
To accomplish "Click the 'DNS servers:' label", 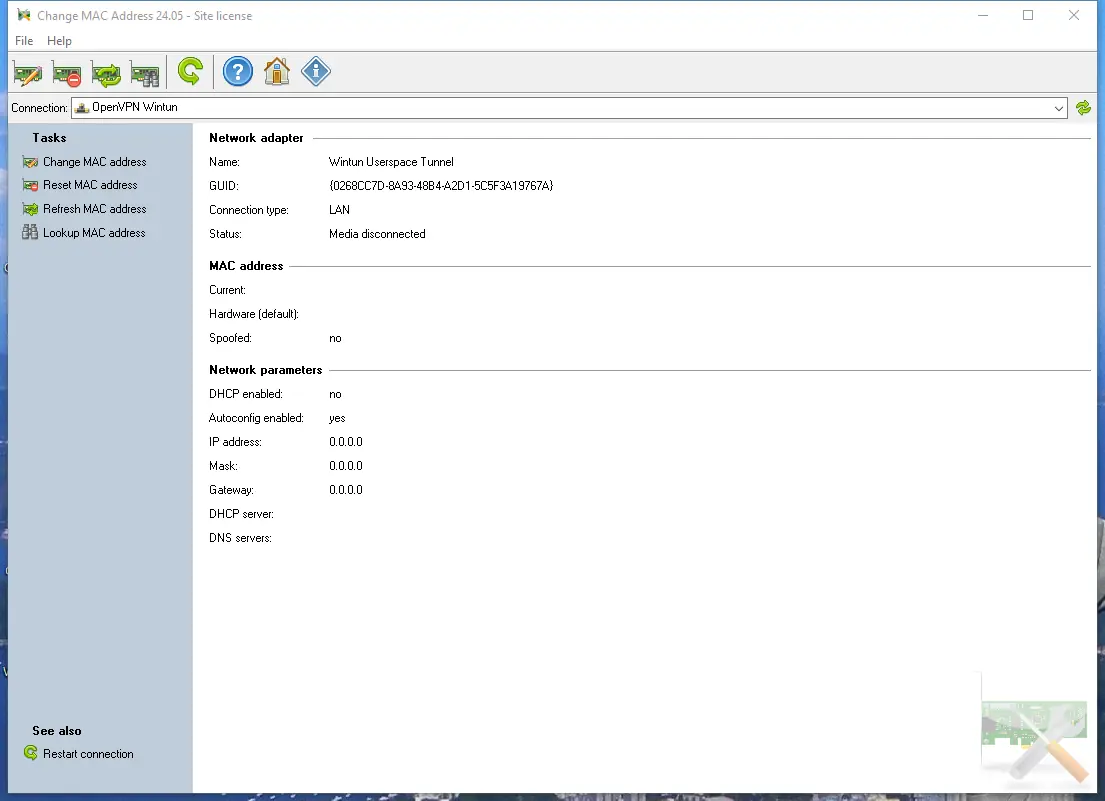I will pyautogui.click(x=240, y=538).
